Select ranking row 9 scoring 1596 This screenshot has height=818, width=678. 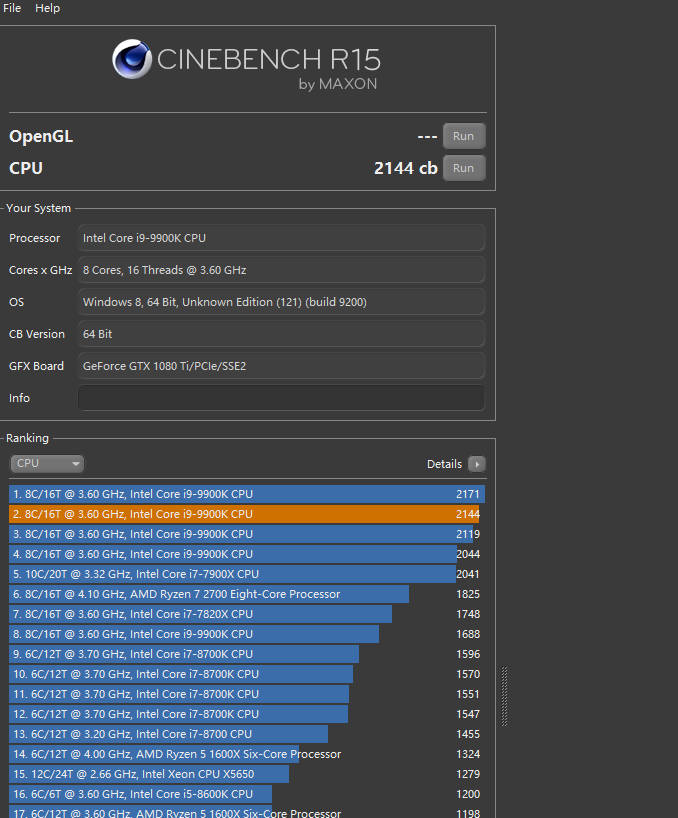[247, 654]
